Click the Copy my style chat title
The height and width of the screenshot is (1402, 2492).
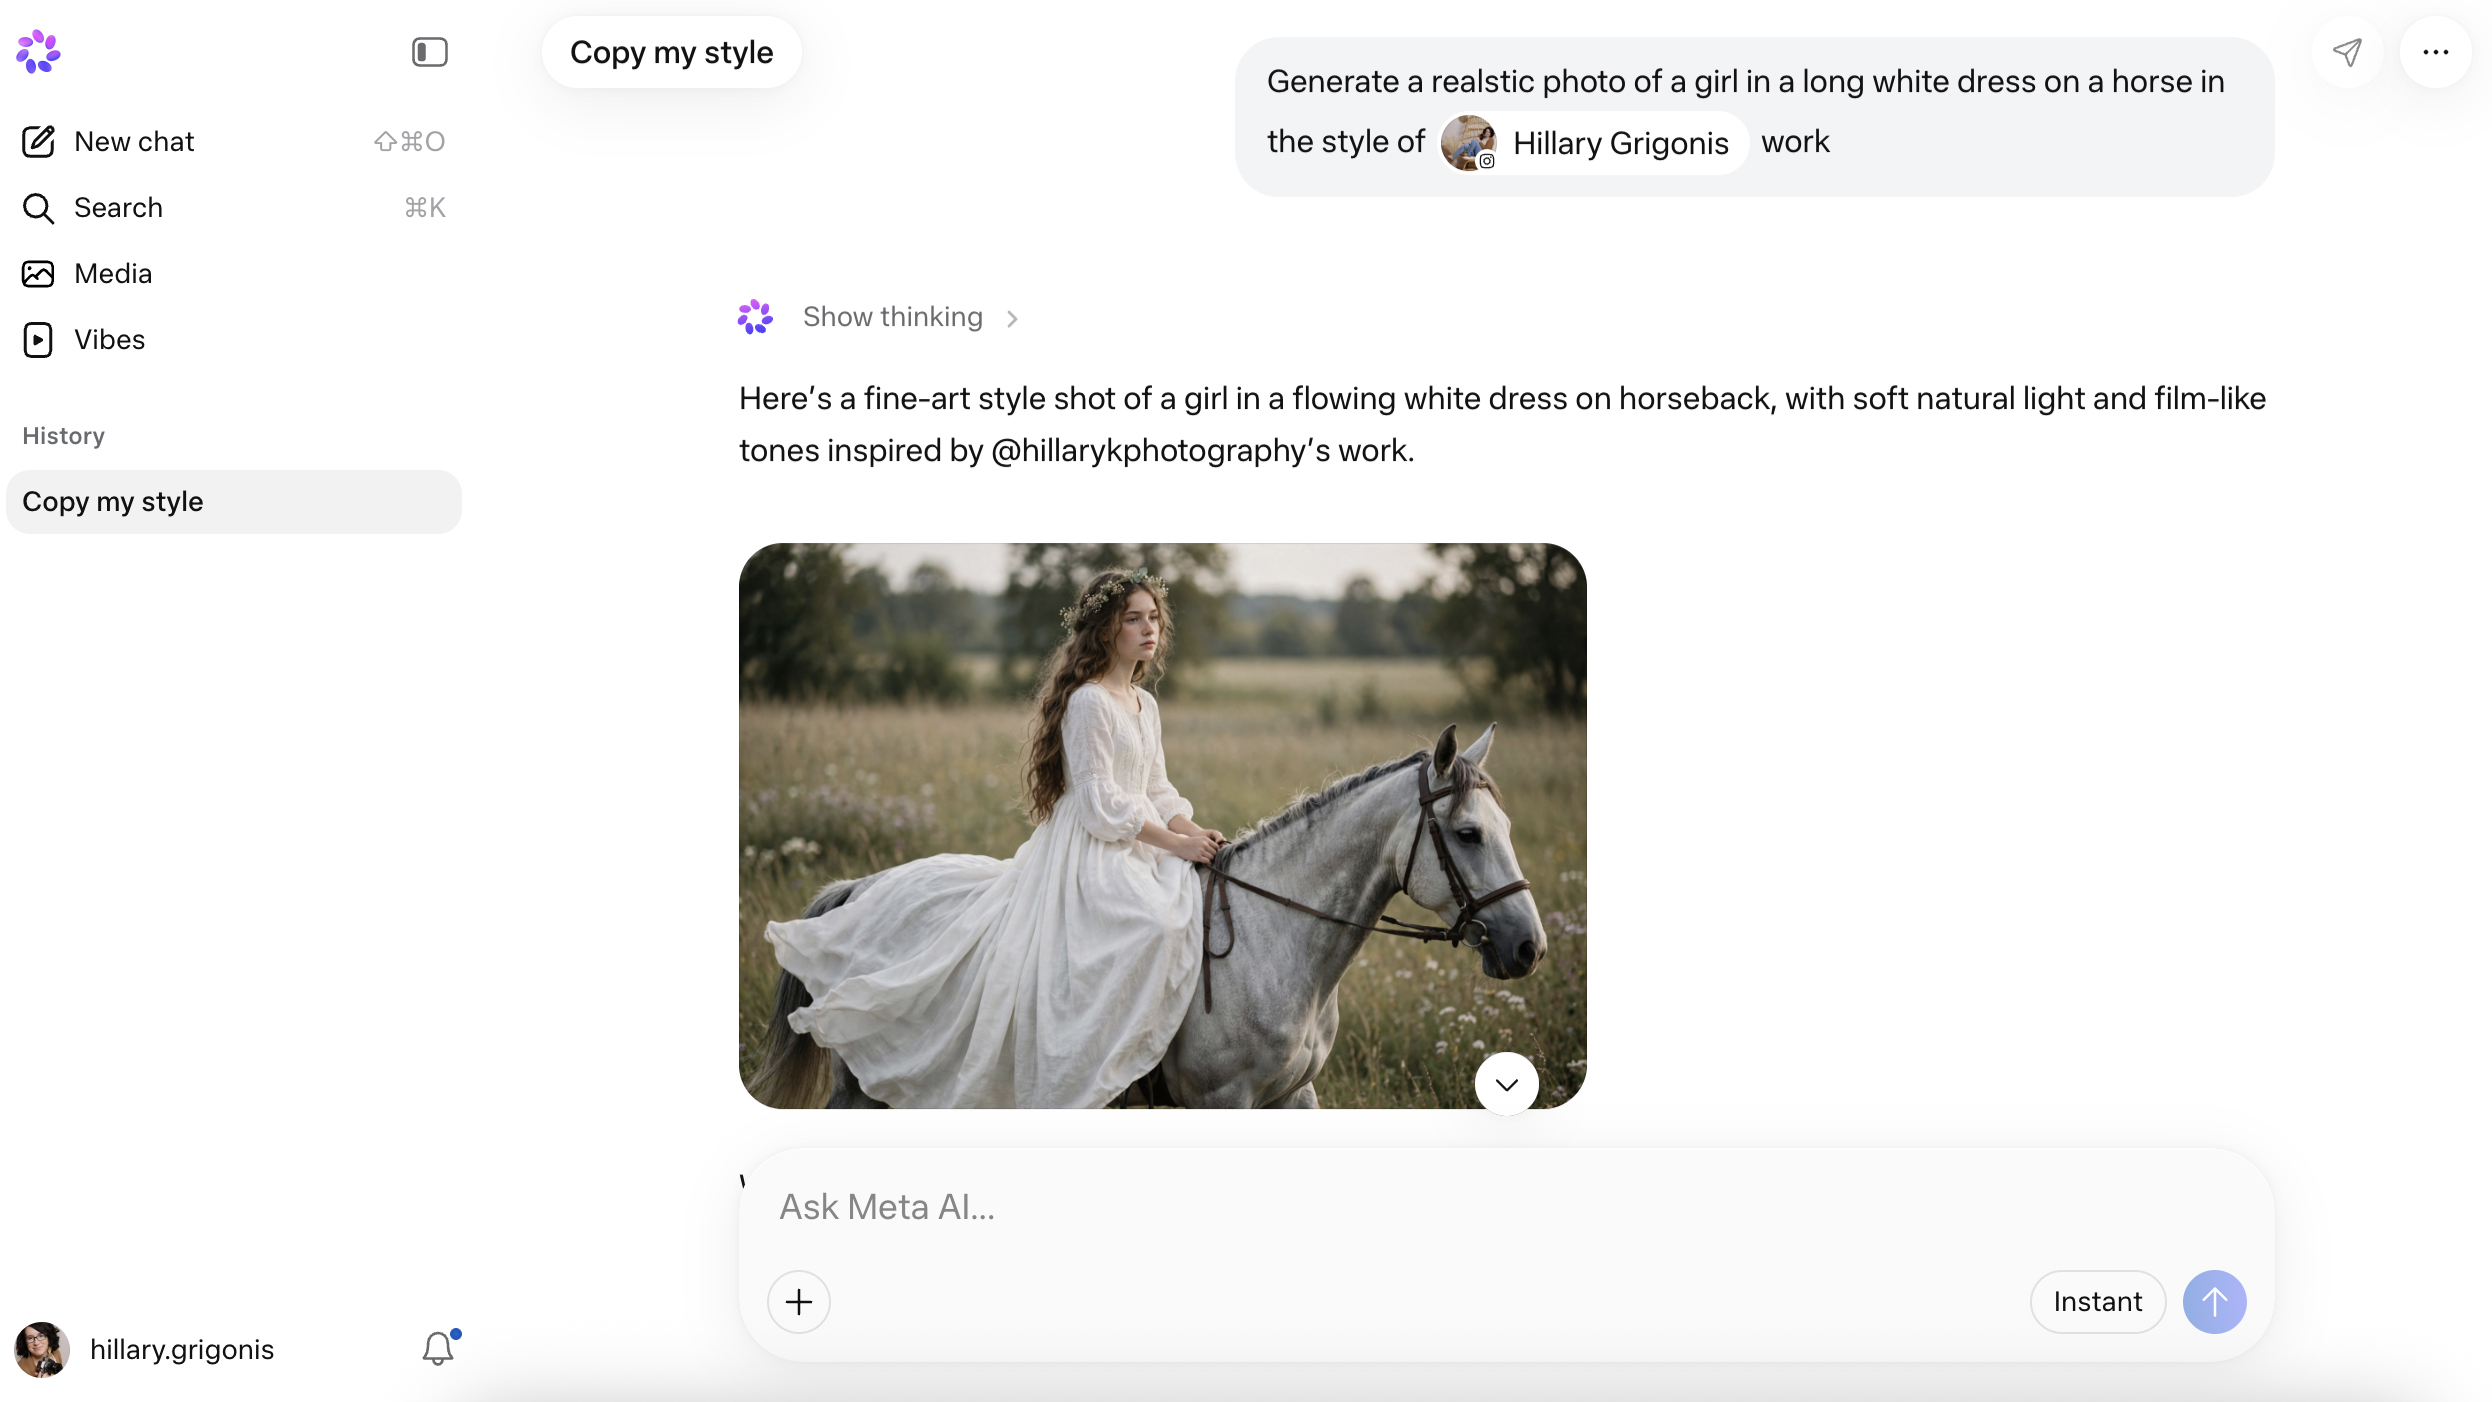point(672,52)
